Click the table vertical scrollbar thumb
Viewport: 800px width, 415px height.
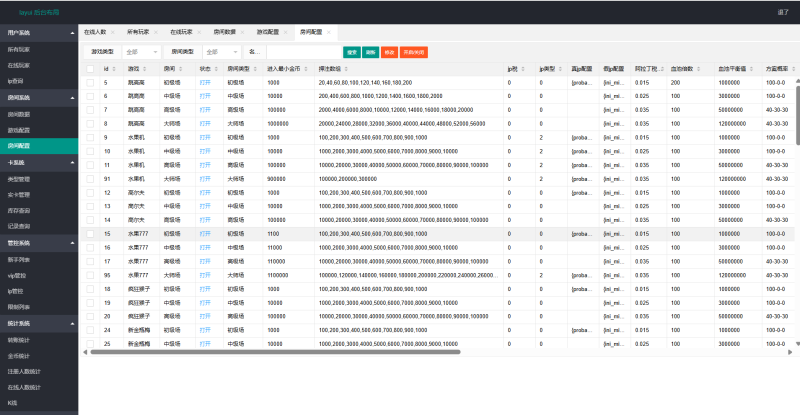pos(797,115)
